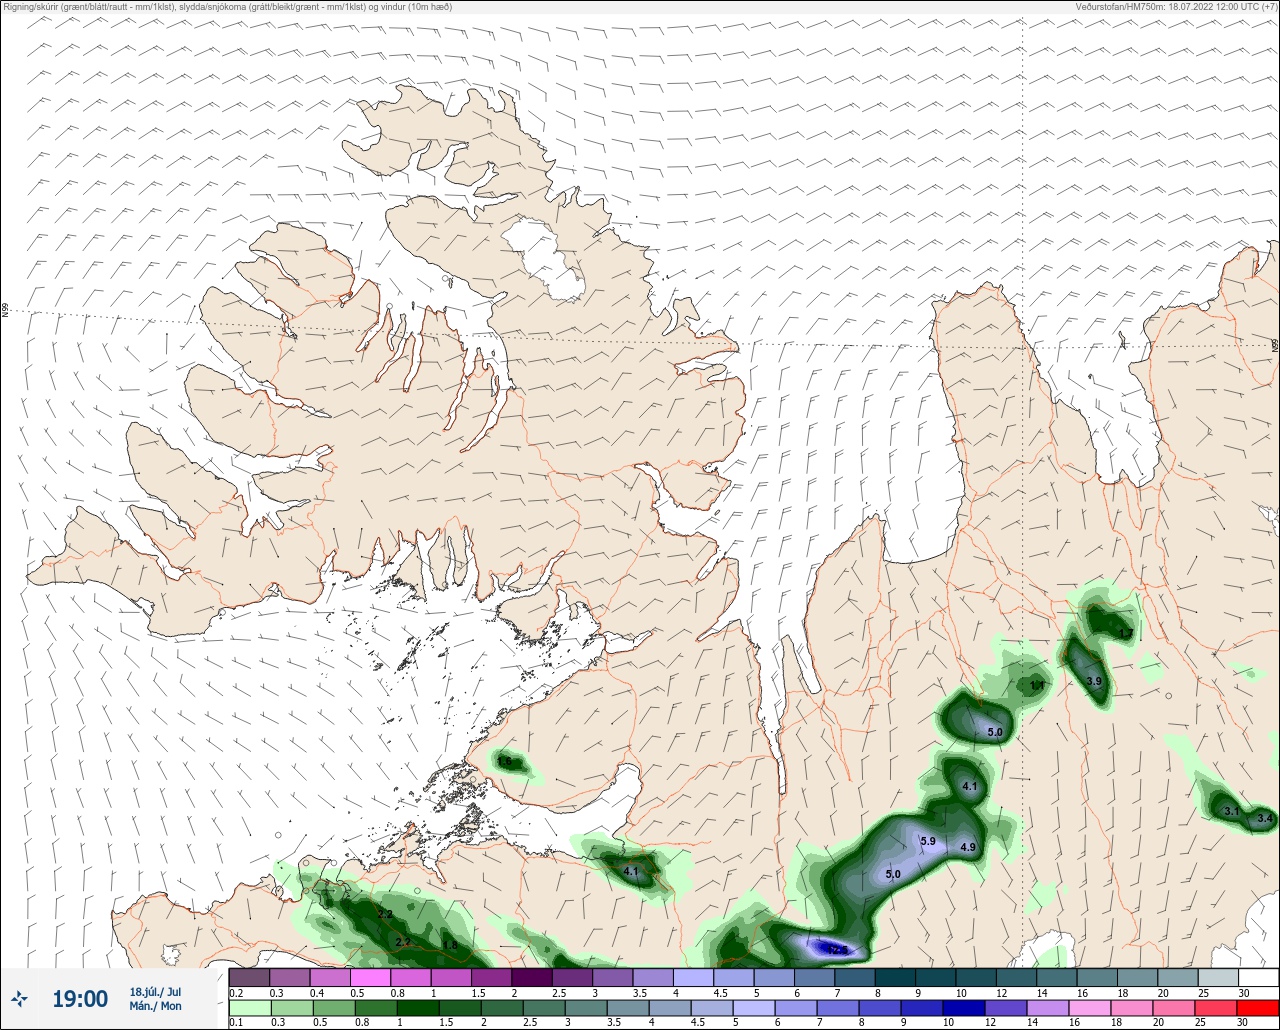Click the compass star logo icon

(x=19, y=998)
